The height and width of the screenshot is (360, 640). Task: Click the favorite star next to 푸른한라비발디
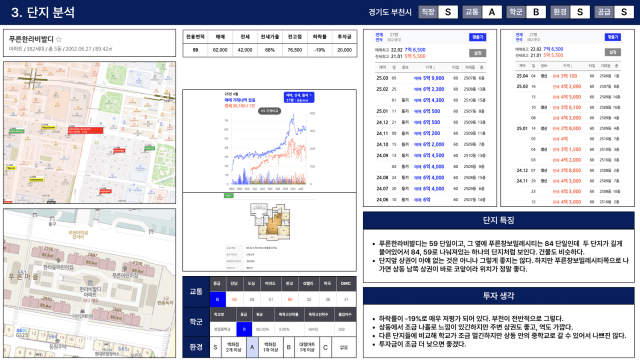[x=59, y=39]
